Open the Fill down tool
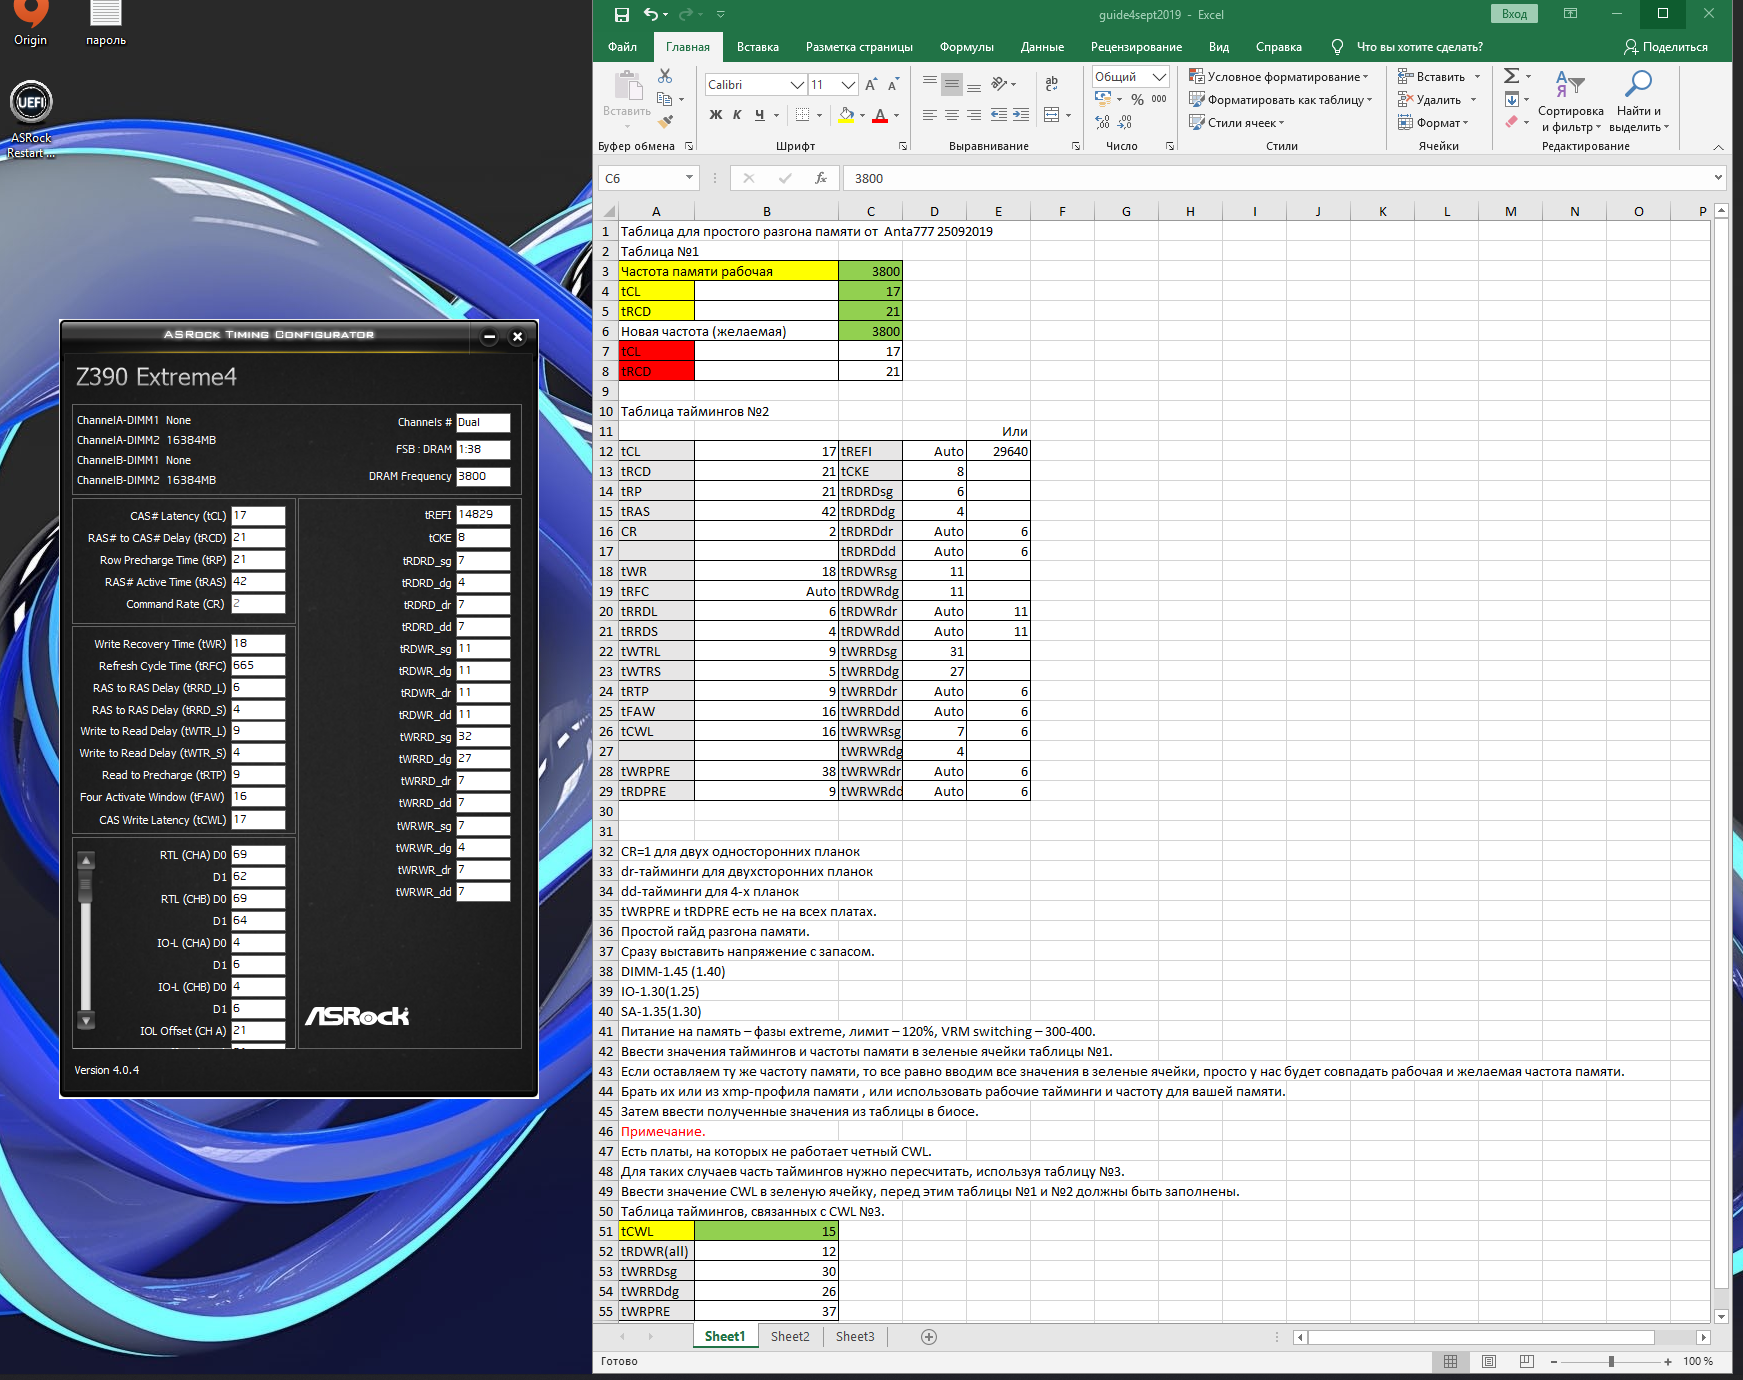This screenshot has width=1743, height=1380. pyautogui.click(x=1512, y=99)
